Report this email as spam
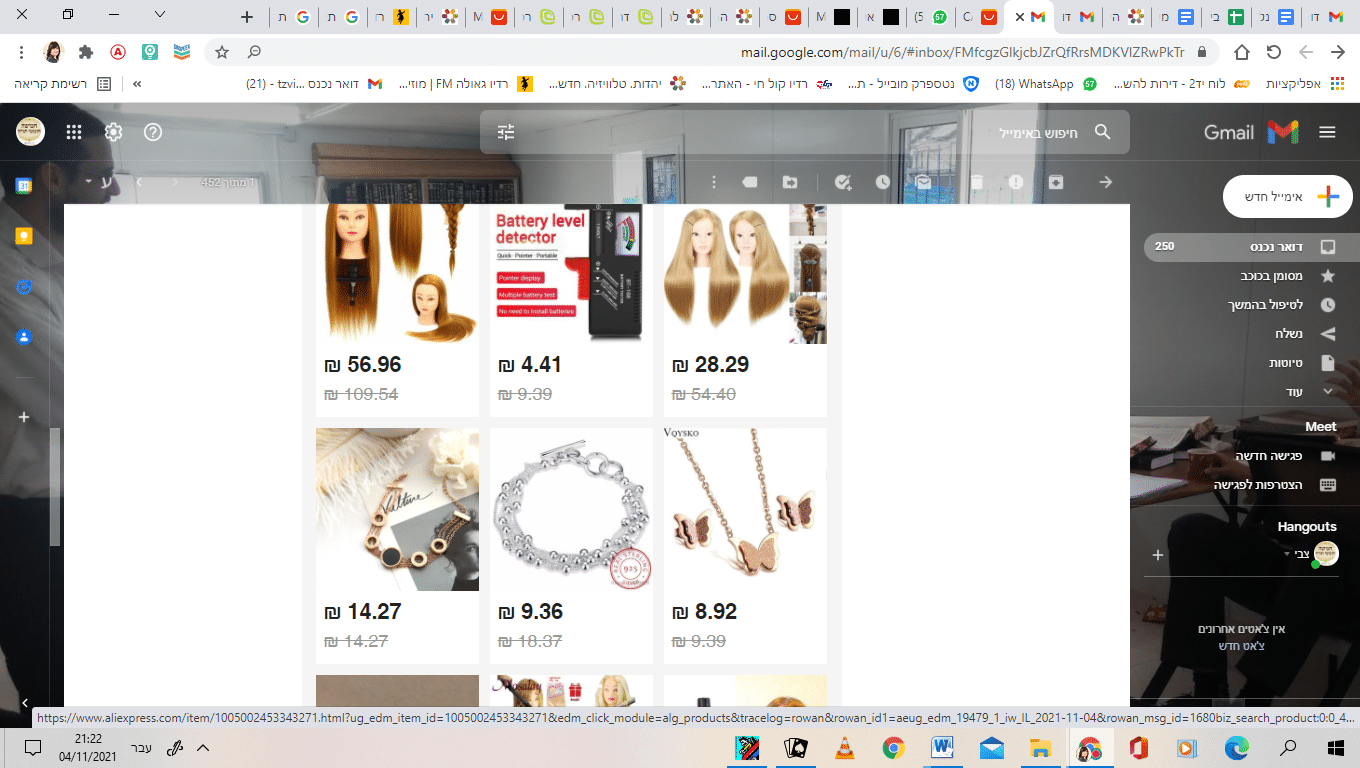1360x768 pixels. 1016,182
